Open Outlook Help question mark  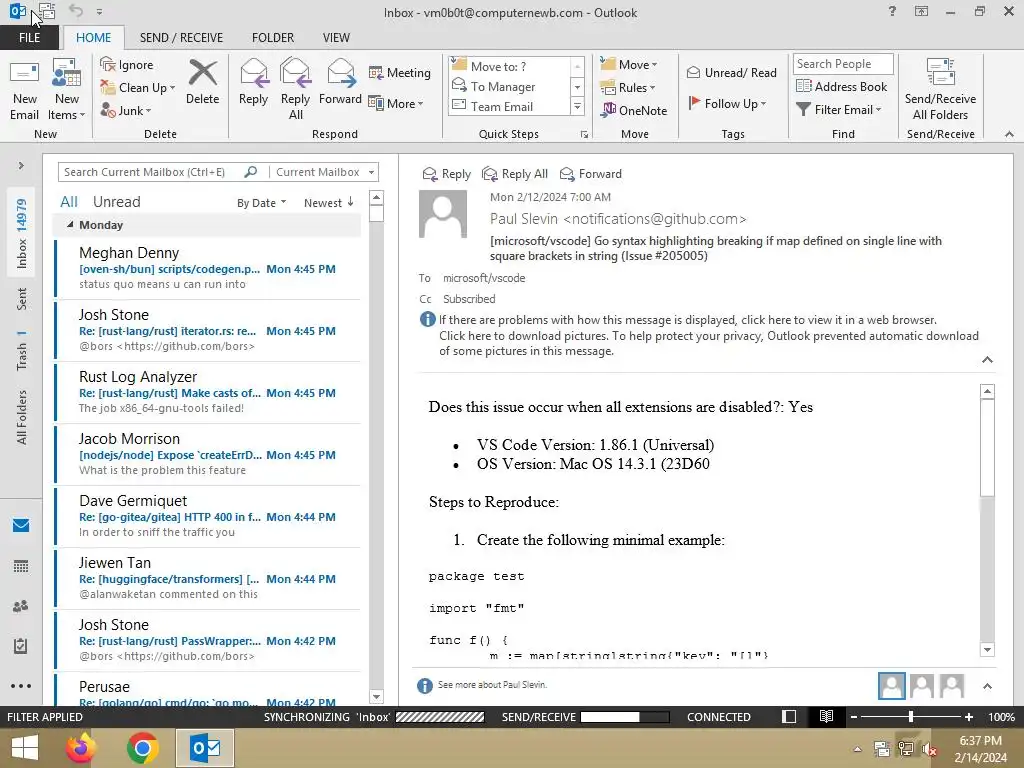892,11
